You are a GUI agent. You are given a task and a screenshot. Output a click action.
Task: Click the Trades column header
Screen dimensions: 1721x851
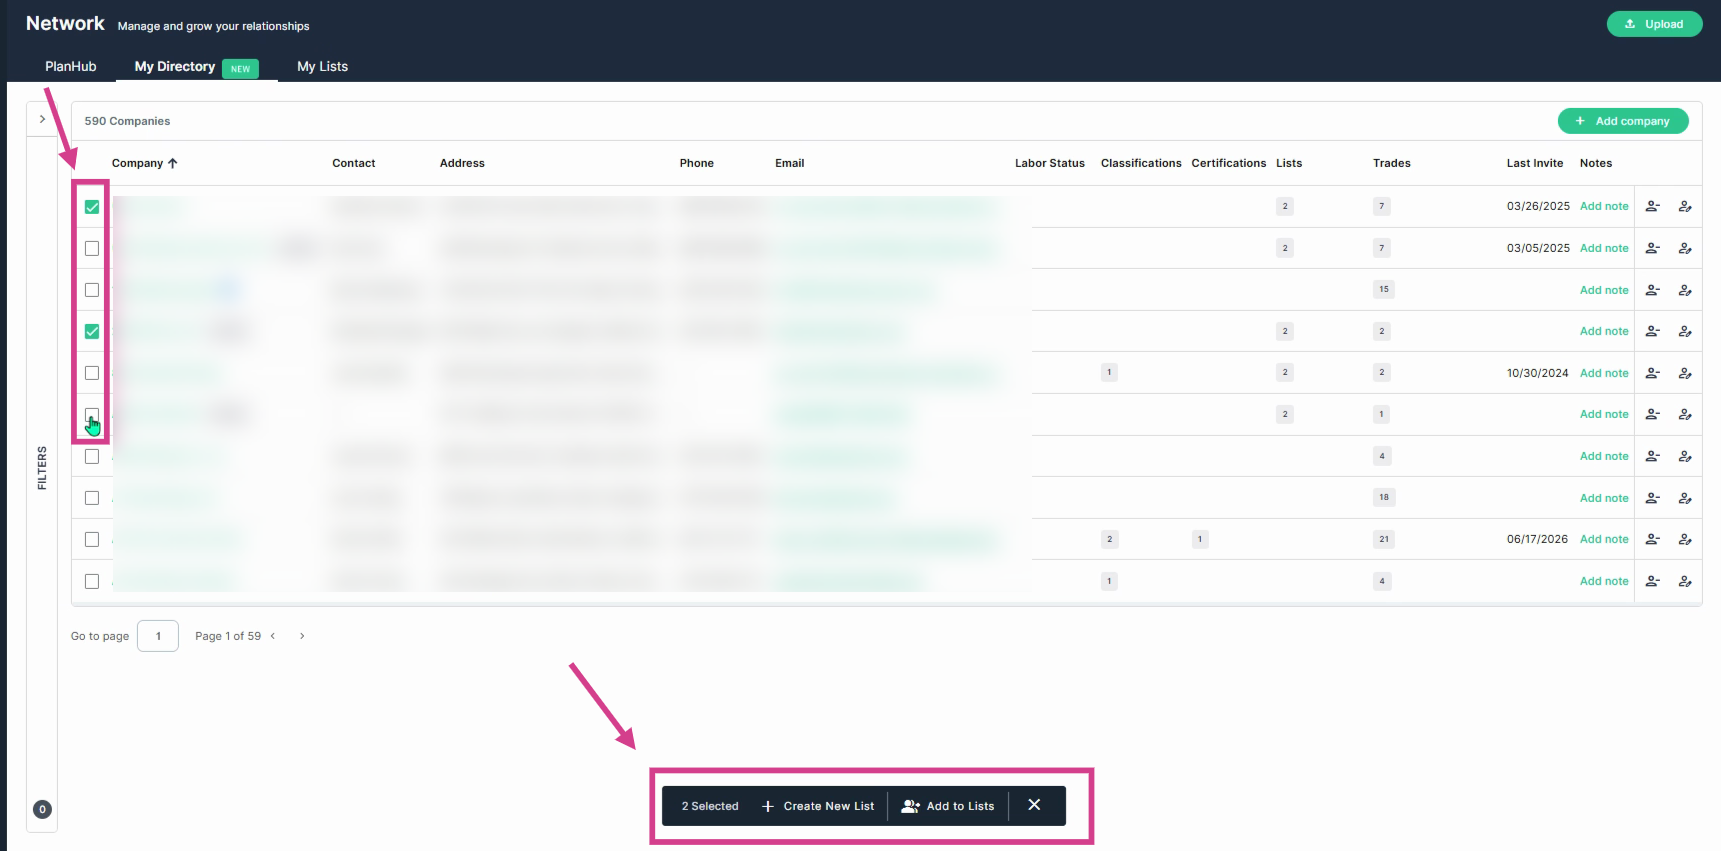click(x=1391, y=163)
